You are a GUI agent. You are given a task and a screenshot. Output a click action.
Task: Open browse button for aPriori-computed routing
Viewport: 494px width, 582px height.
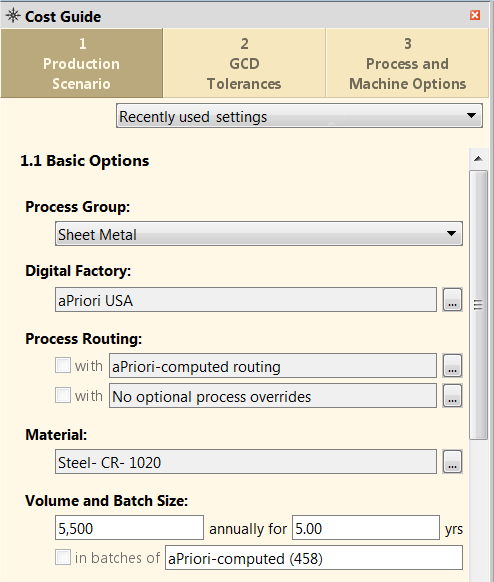tap(452, 366)
